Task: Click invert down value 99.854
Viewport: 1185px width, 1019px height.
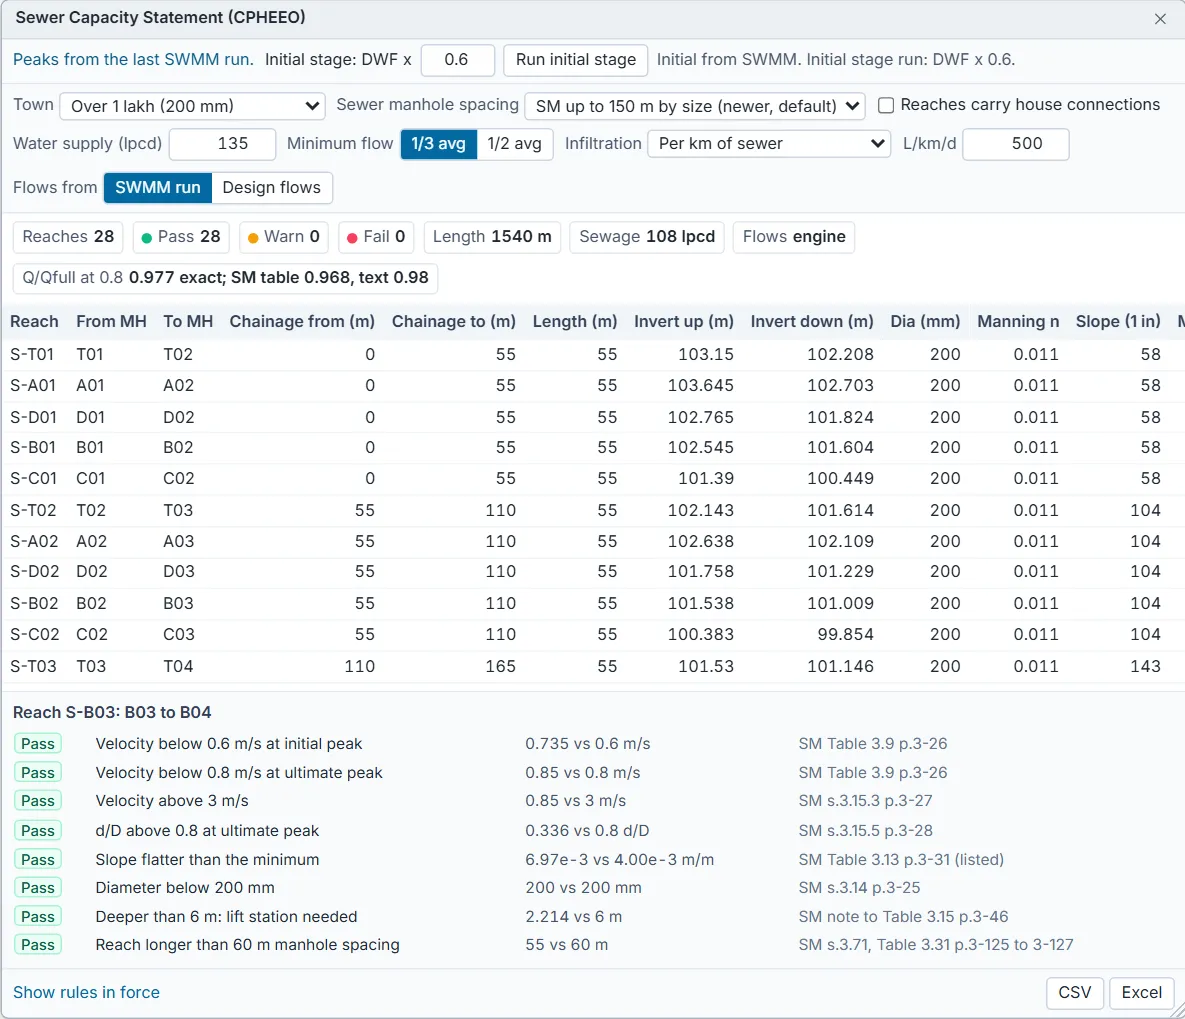Action: (x=845, y=634)
